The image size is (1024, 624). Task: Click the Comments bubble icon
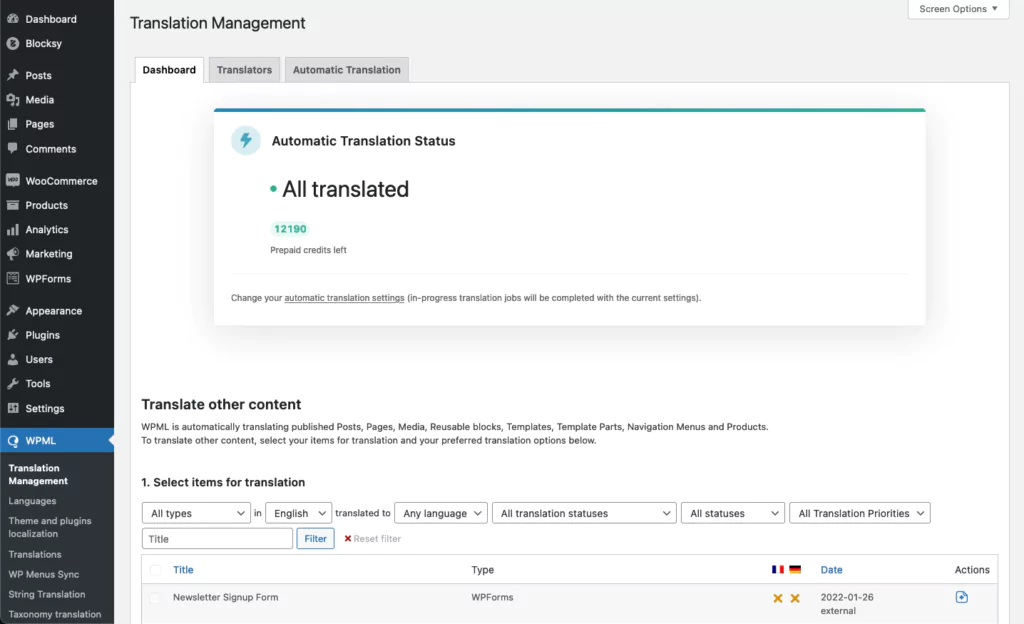click(x=12, y=148)
